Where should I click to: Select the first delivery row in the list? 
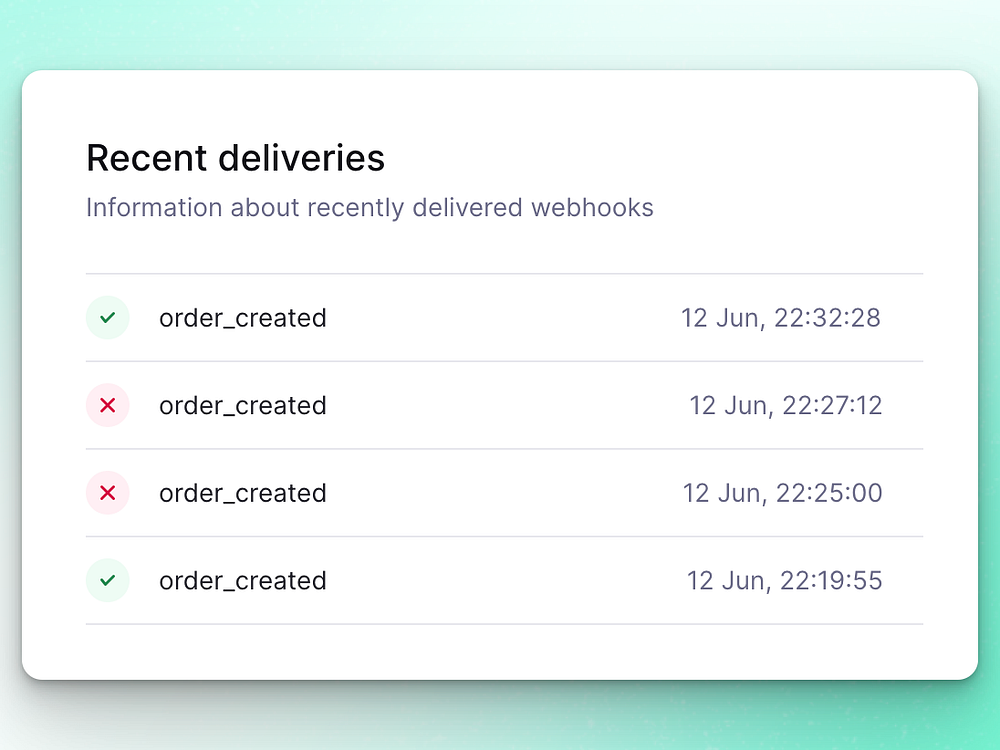[x=504, y=318]
